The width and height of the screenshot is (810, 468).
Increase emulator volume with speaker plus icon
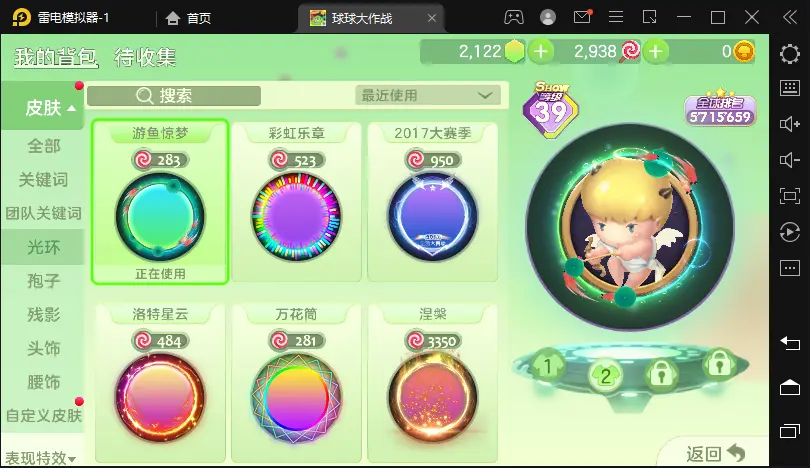[x=789, y=124]
